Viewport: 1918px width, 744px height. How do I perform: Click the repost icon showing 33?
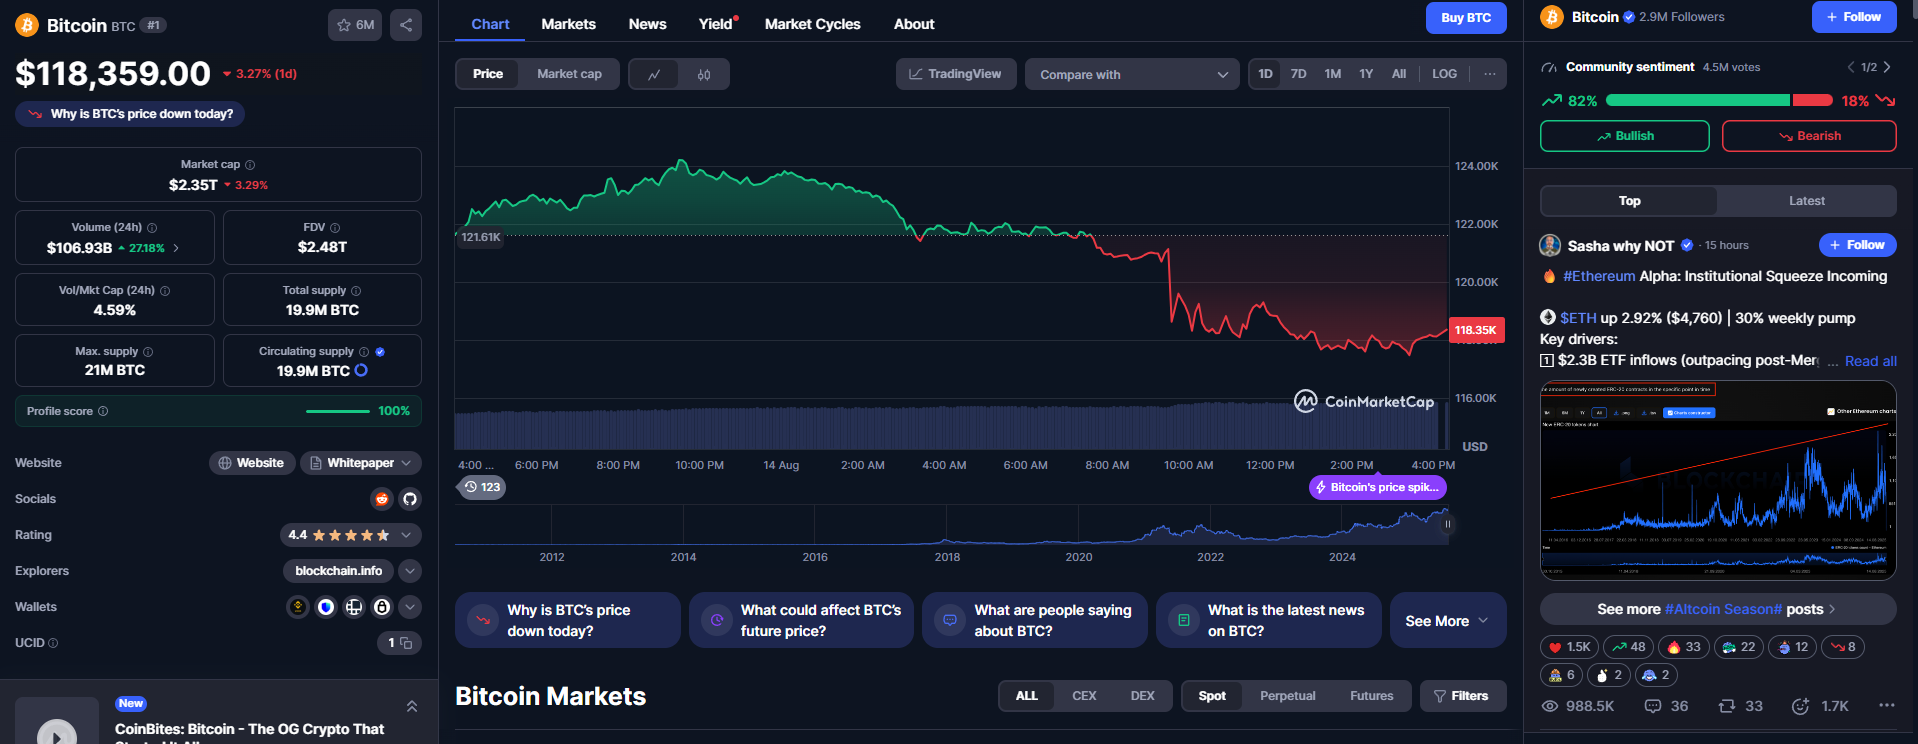[x=1727, y=706]
